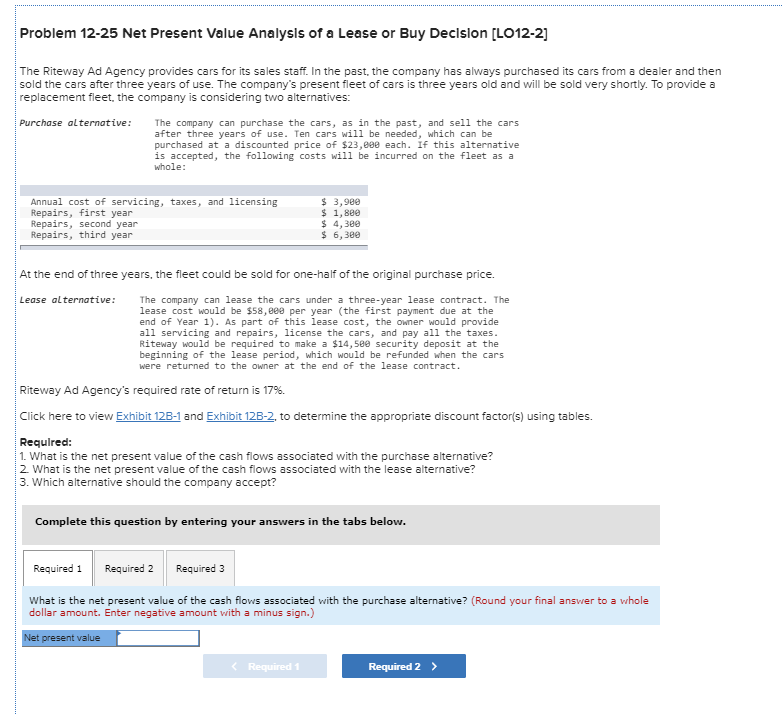Image resolution: width=782 pixels, height=714 pixels.
Task: Go to next step with Required 2 button
Action: tap(404, 666)
